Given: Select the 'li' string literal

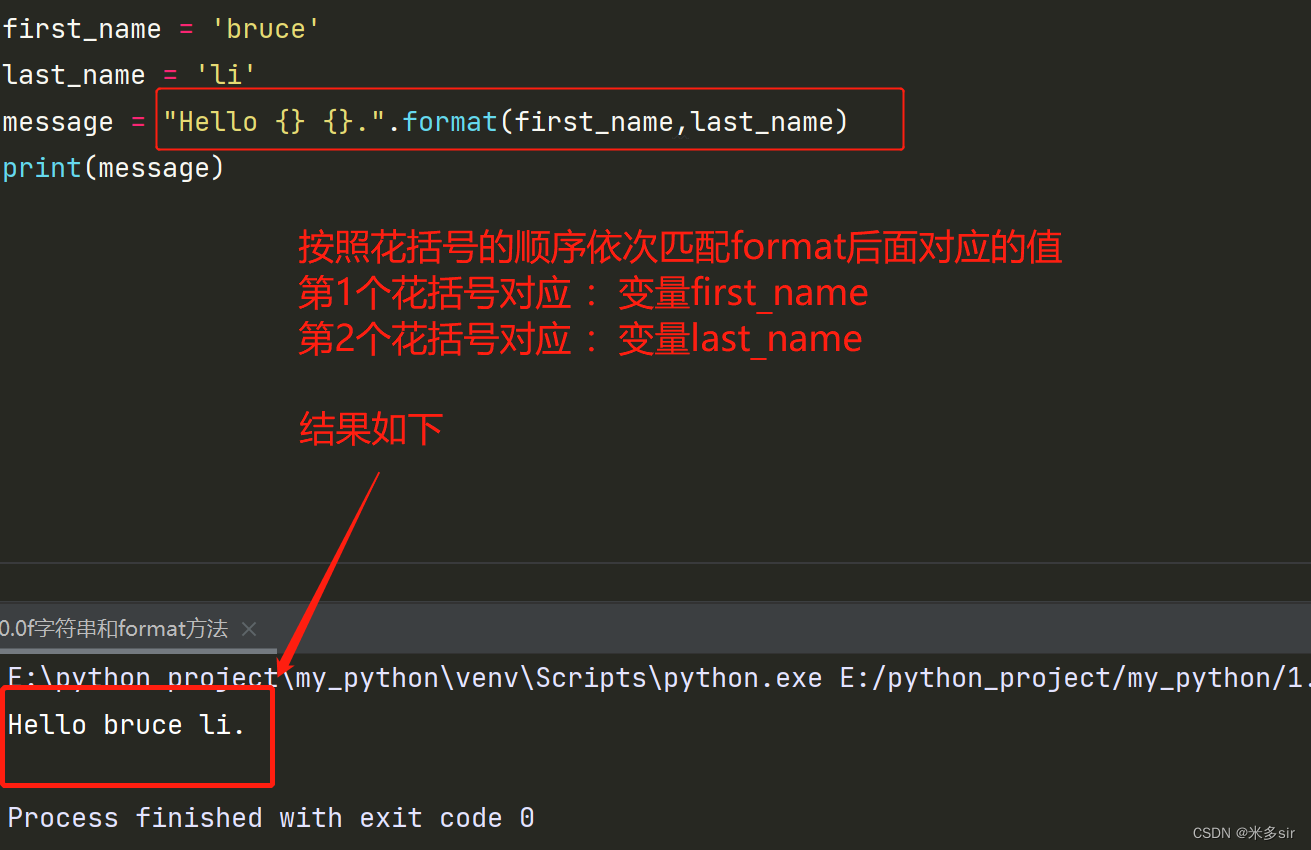Looking at the screenshot, I should click(x=224, y=74).
